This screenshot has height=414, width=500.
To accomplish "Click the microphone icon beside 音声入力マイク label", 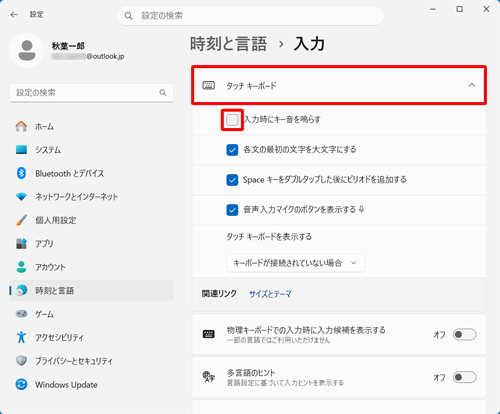I will pyautogui.click(x=361, y=209).
